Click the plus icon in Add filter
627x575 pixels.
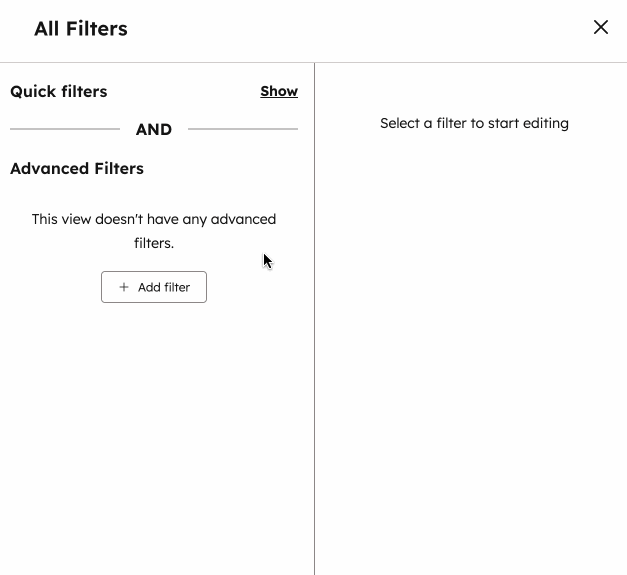click(x=124, y=287)
